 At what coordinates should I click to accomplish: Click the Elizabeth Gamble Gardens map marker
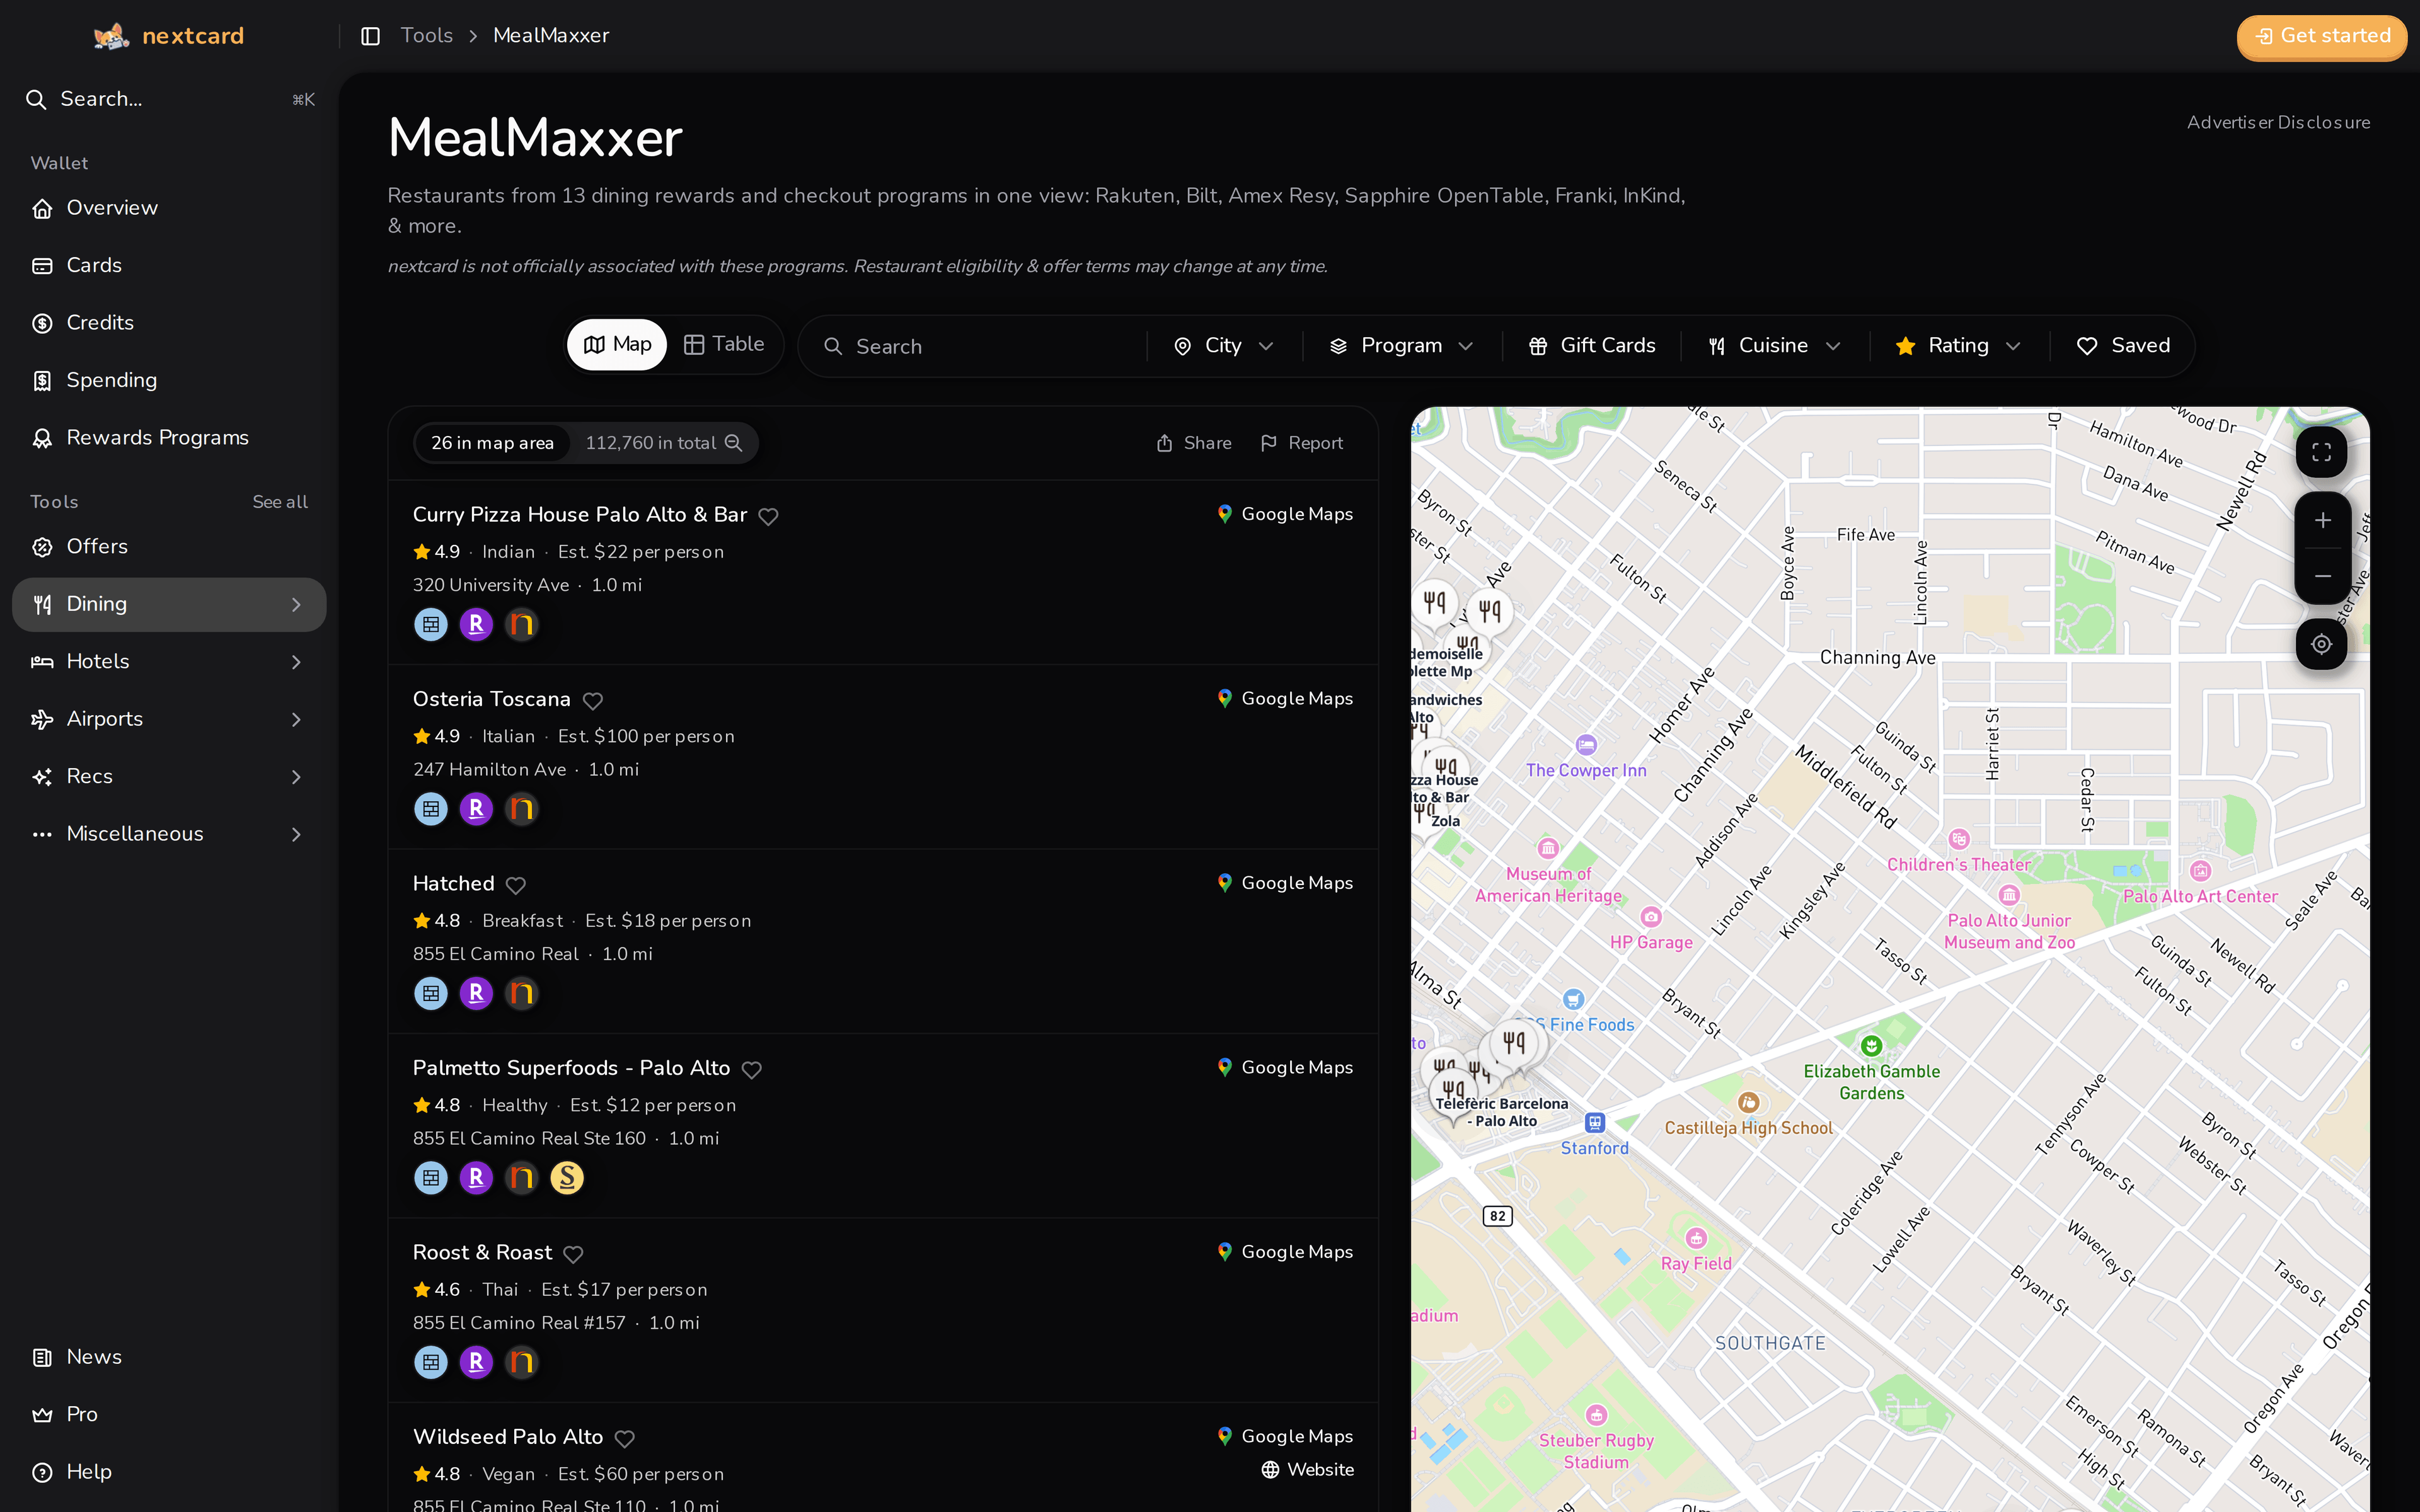1871,1047
